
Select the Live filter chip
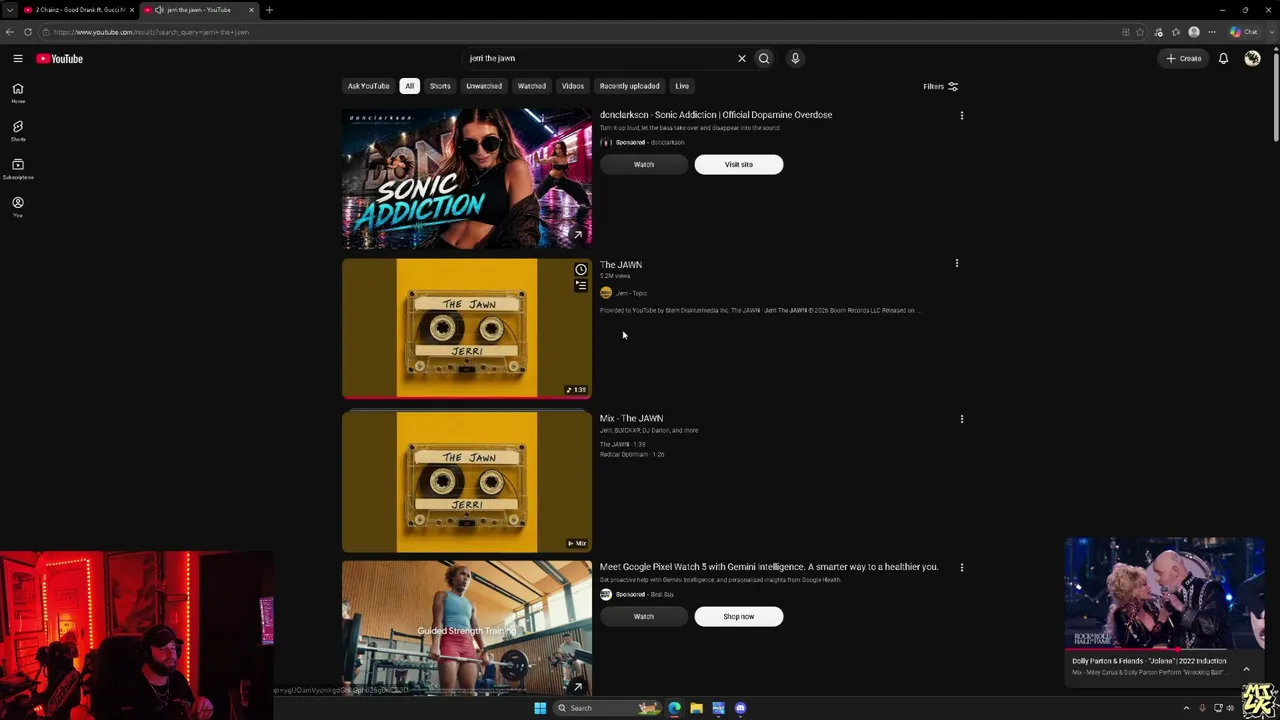pos(682,86)
